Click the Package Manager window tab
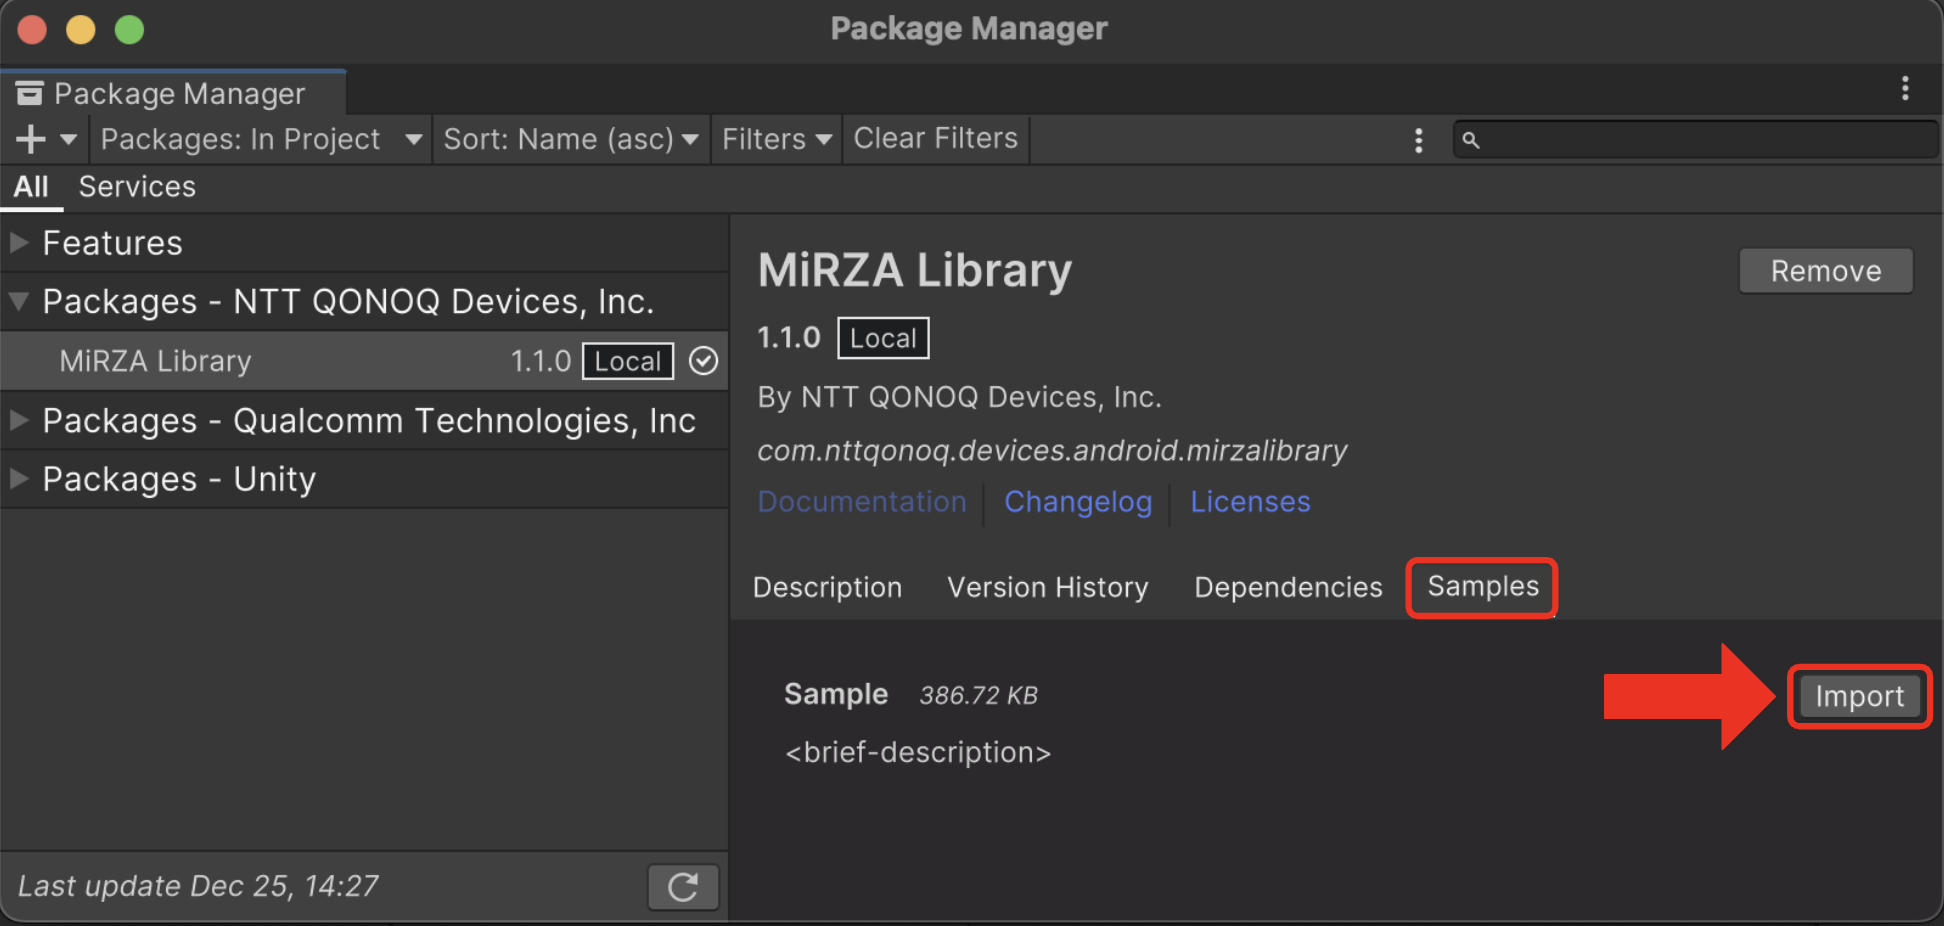 click(173, 93)
